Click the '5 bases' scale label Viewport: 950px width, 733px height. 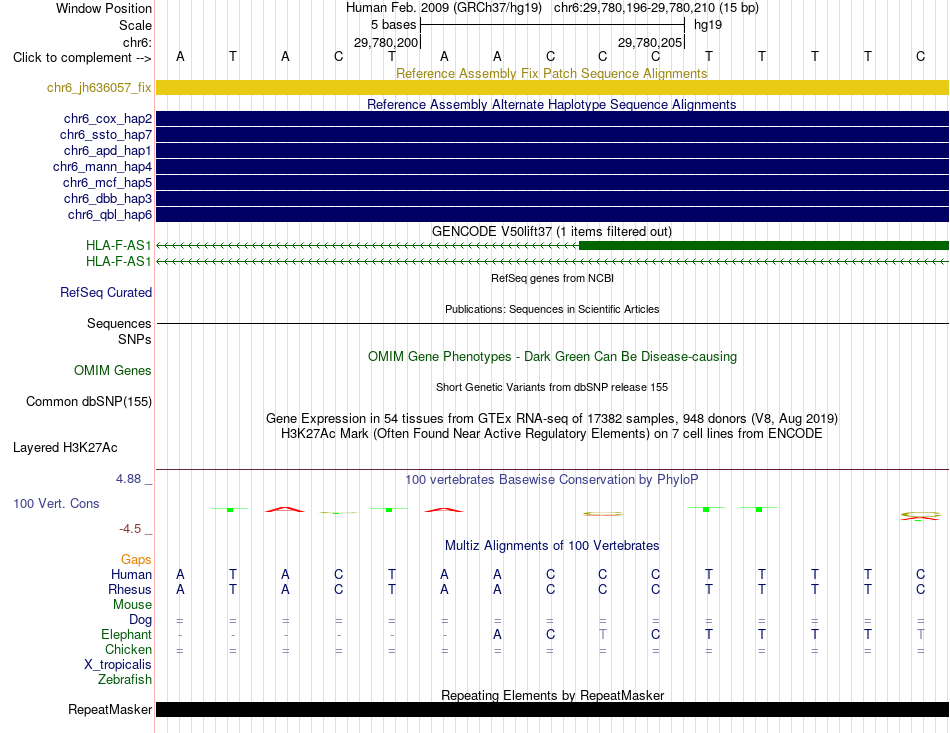394,25
